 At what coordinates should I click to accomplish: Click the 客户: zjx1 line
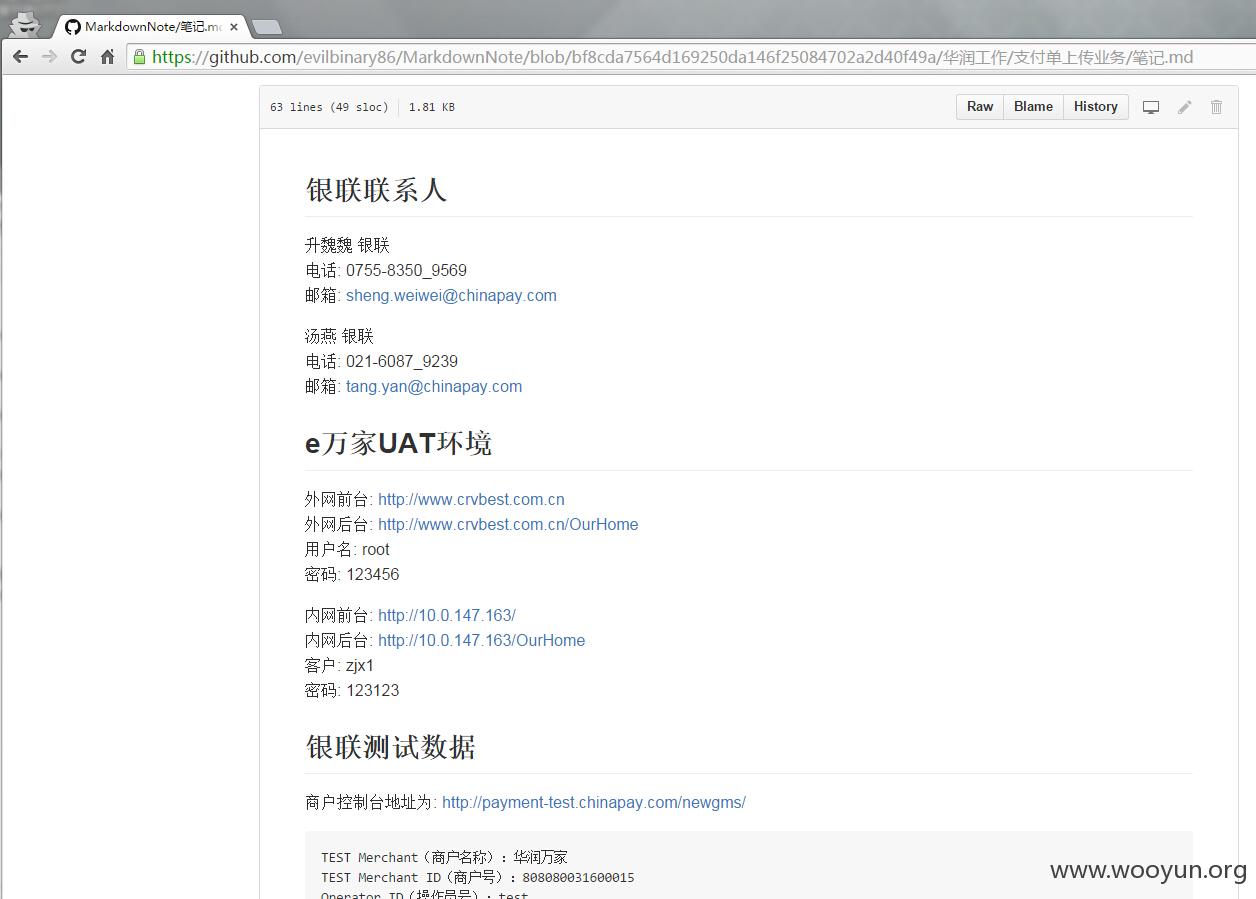pos(339,665)
